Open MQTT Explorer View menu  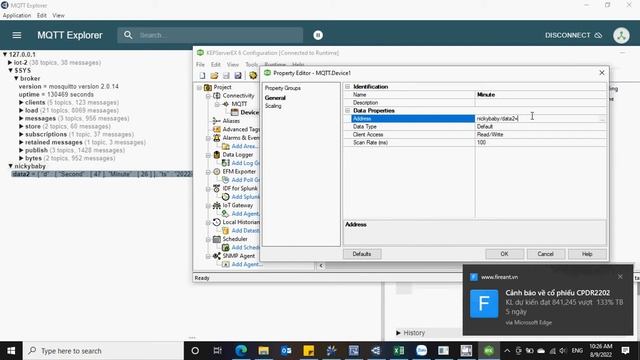coord(58,16)
